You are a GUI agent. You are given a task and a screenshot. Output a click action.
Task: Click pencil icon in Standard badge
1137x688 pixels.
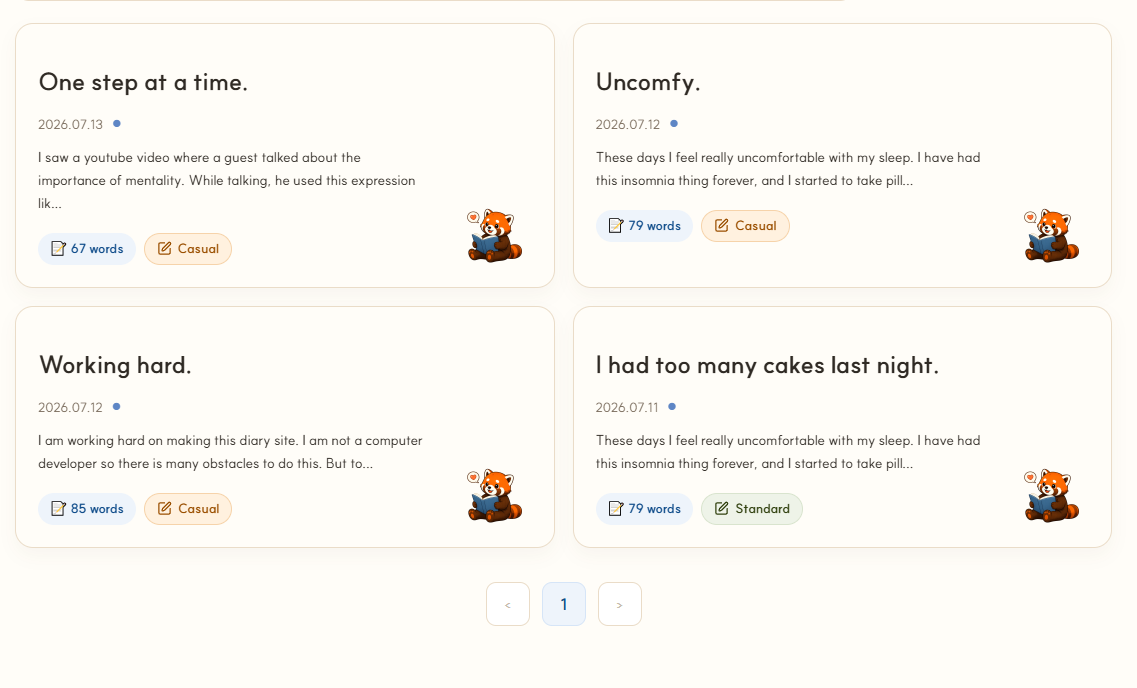(x=722, y=508)
